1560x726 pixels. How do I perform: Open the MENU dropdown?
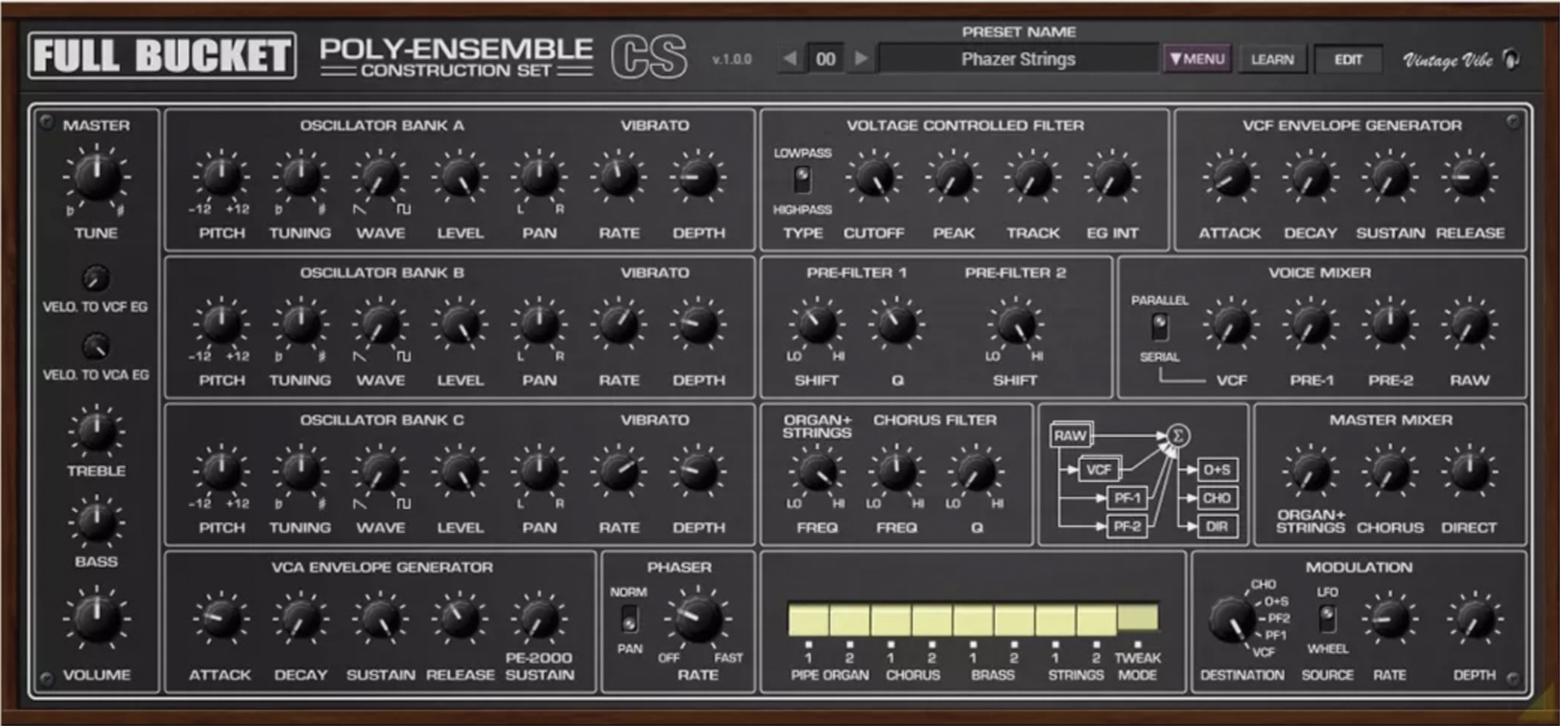[1197, 59]
